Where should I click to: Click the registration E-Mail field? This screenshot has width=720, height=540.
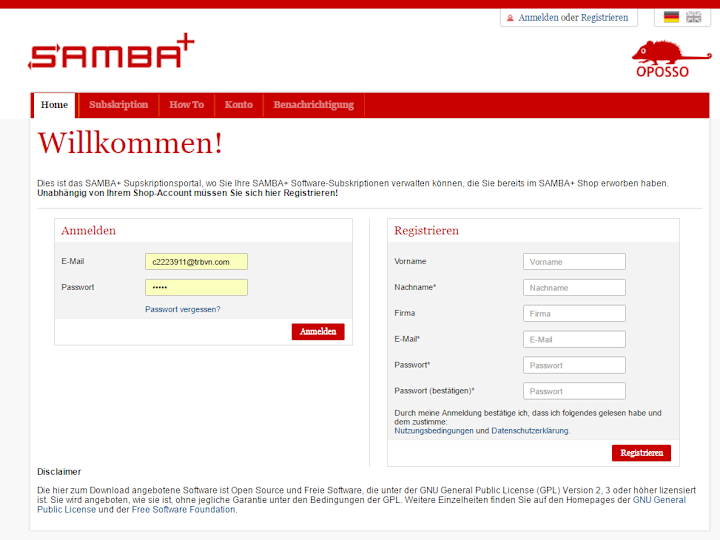574,339
